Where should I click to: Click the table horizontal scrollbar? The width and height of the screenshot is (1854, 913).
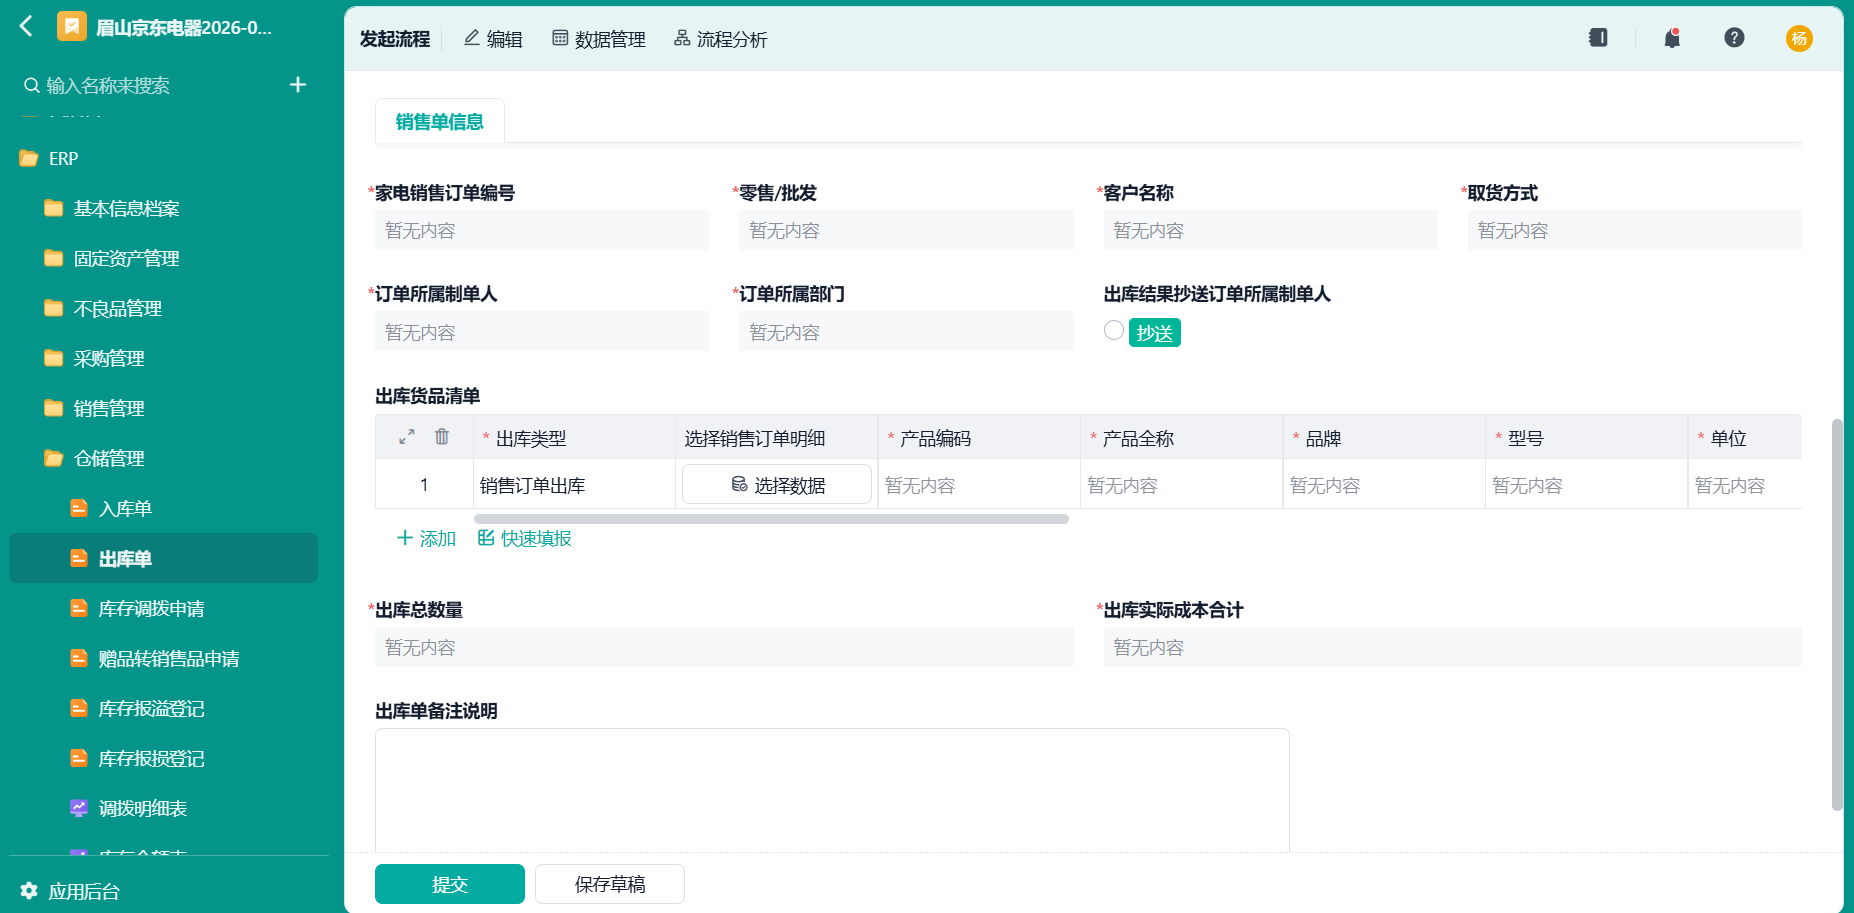(x=771, y=519)
